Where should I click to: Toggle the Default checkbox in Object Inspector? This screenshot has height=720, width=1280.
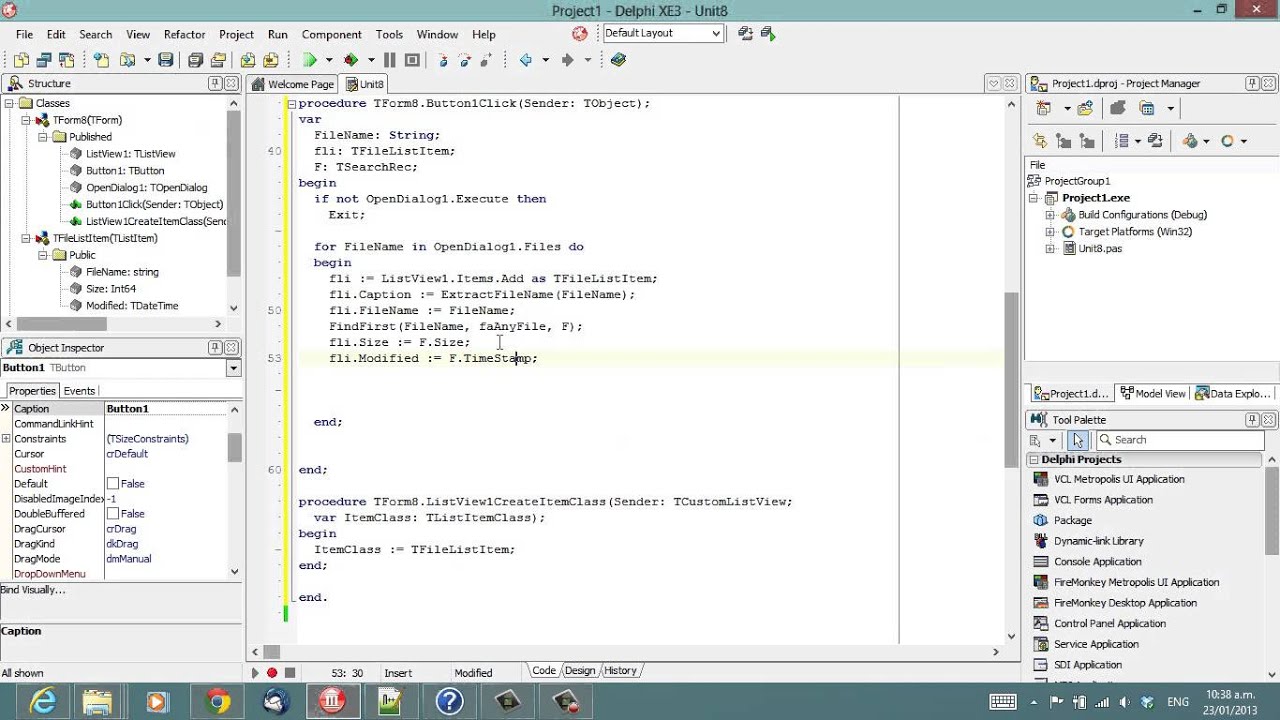point(113,484)
